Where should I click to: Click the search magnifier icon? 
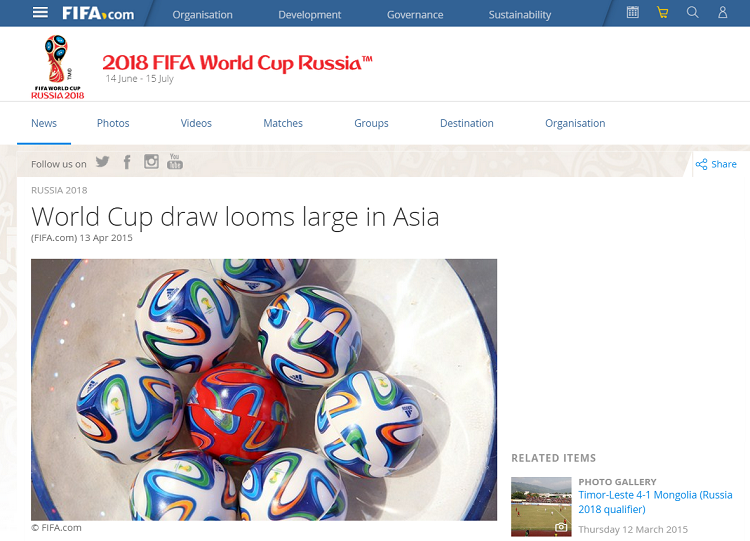point(693,12)
